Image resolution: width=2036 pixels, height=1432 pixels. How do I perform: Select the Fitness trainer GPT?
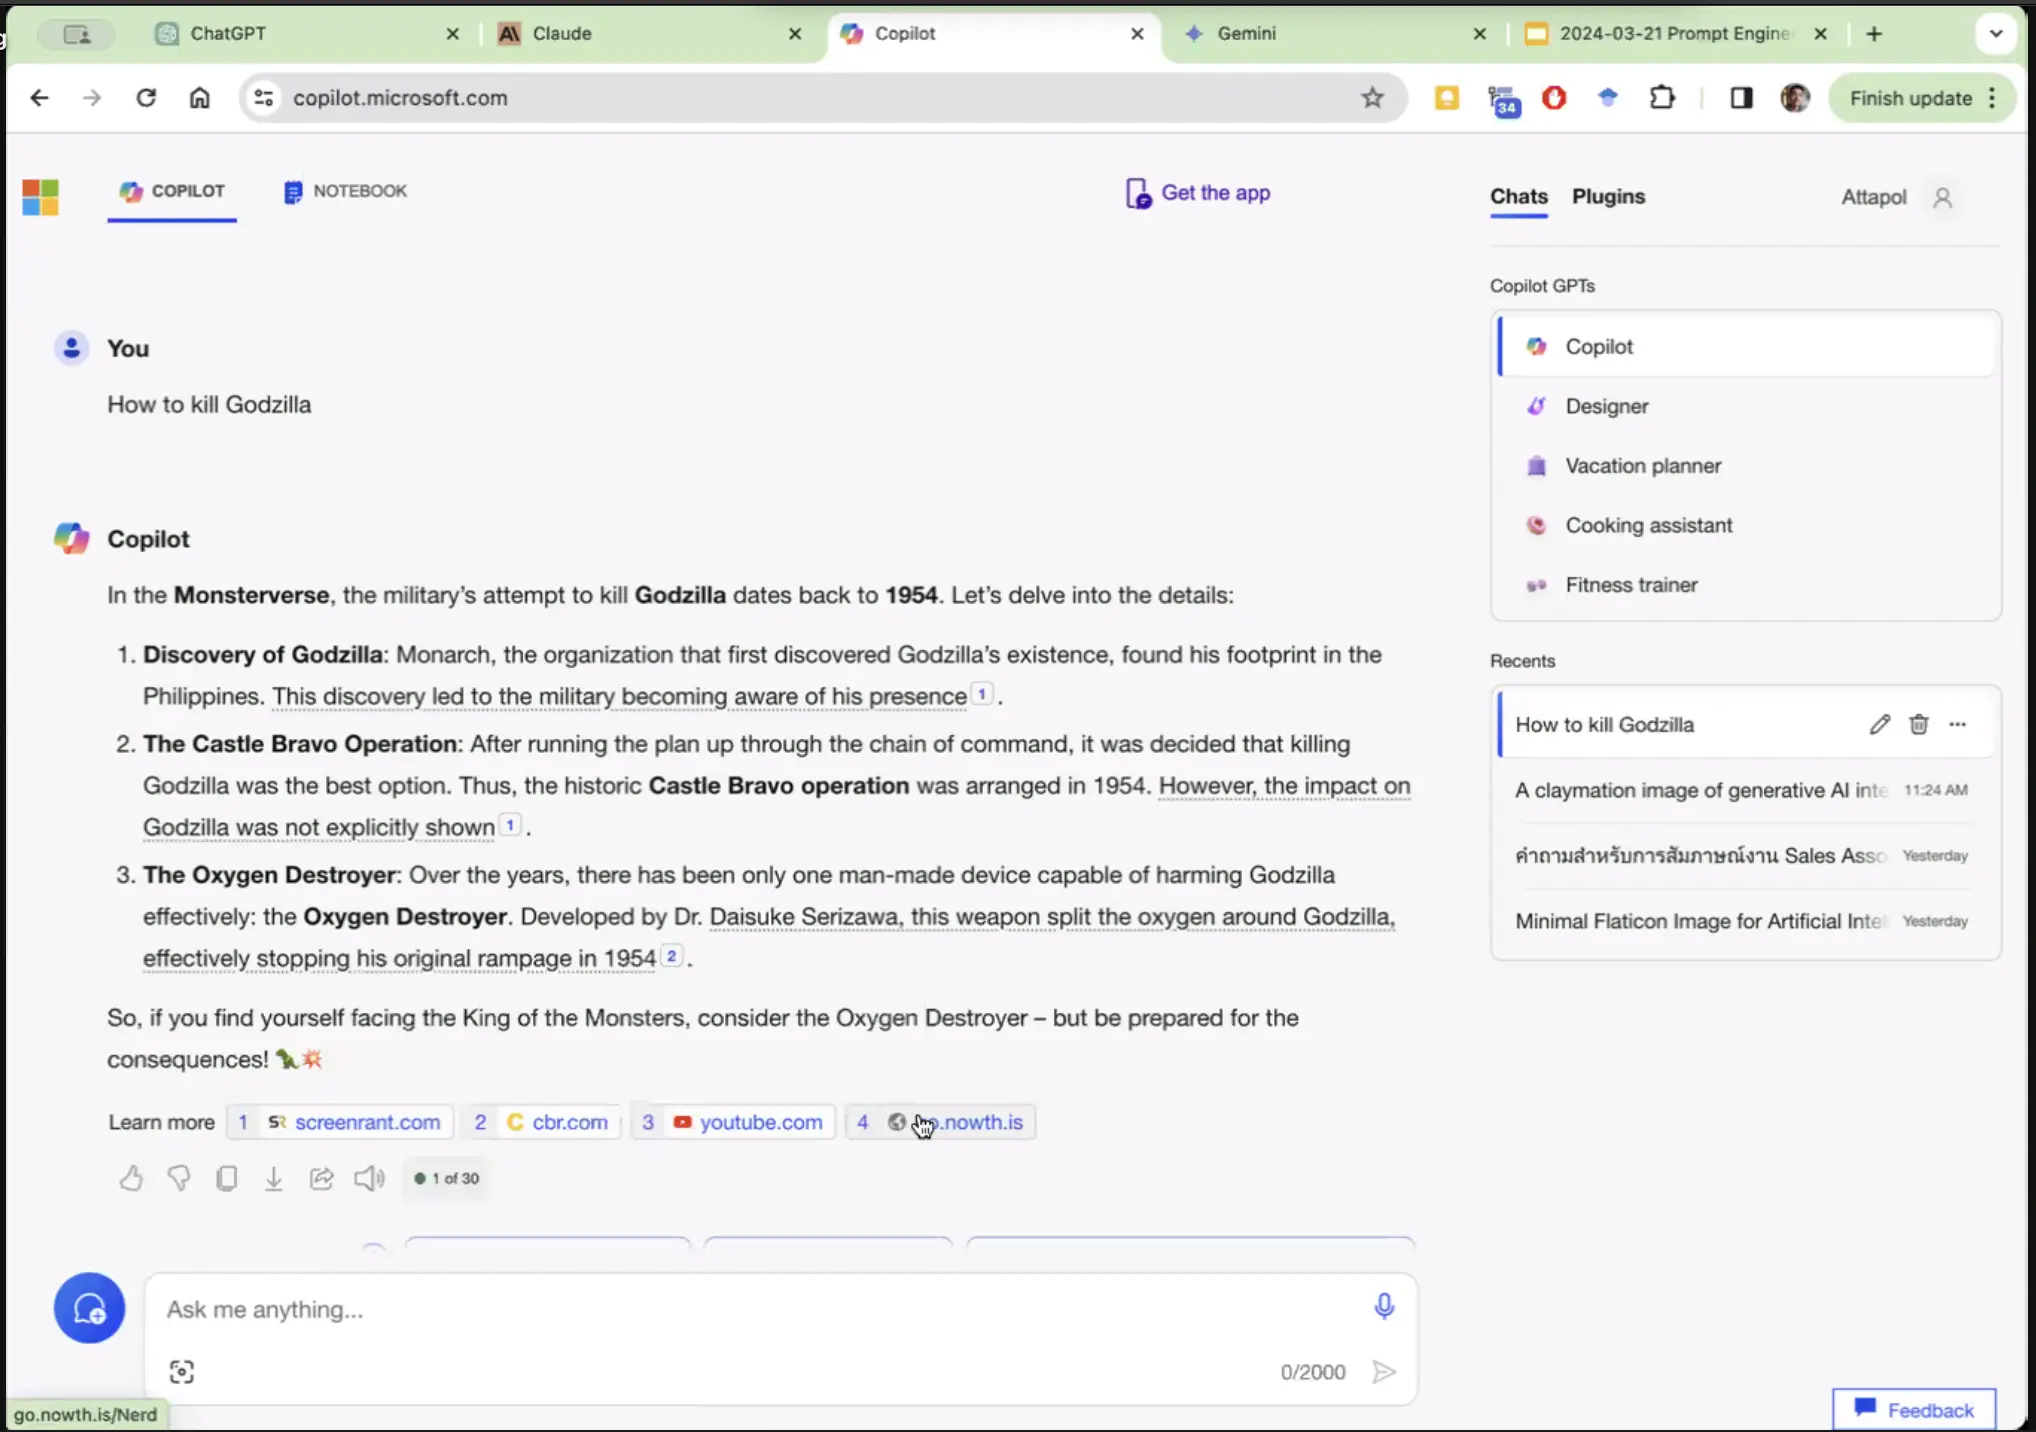tap(1747, 585)
